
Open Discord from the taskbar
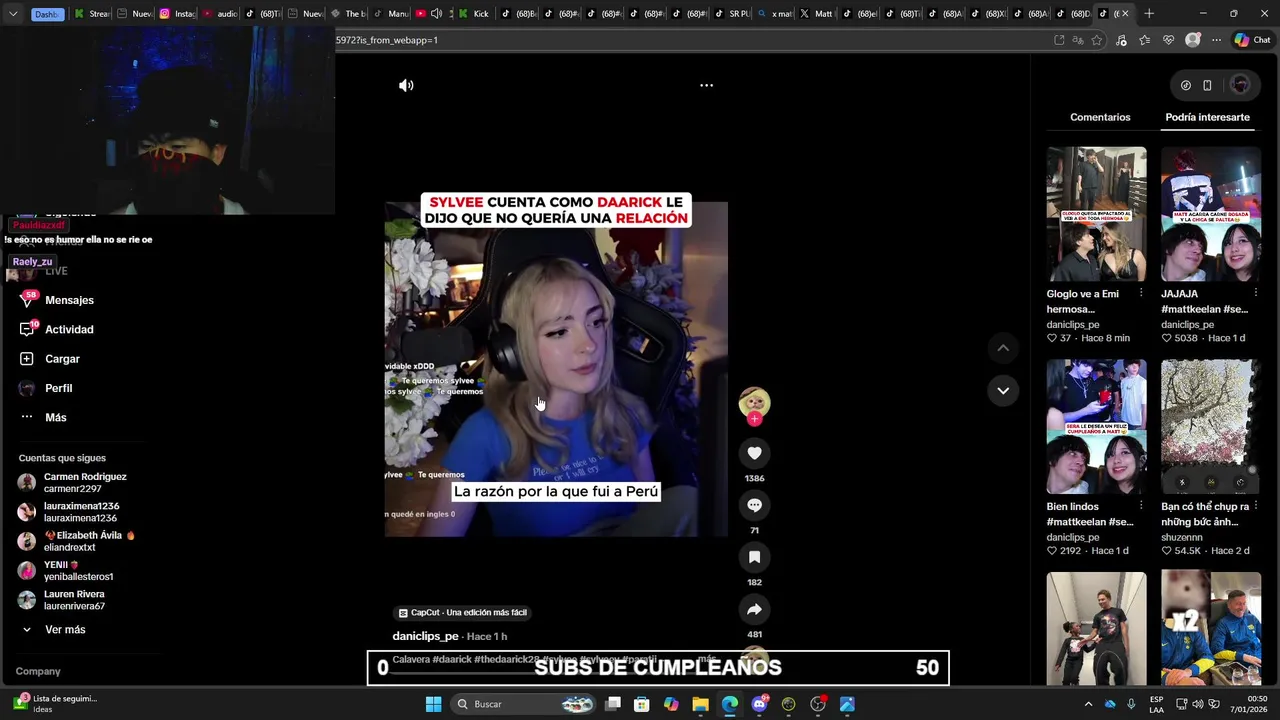pos(759,704)
